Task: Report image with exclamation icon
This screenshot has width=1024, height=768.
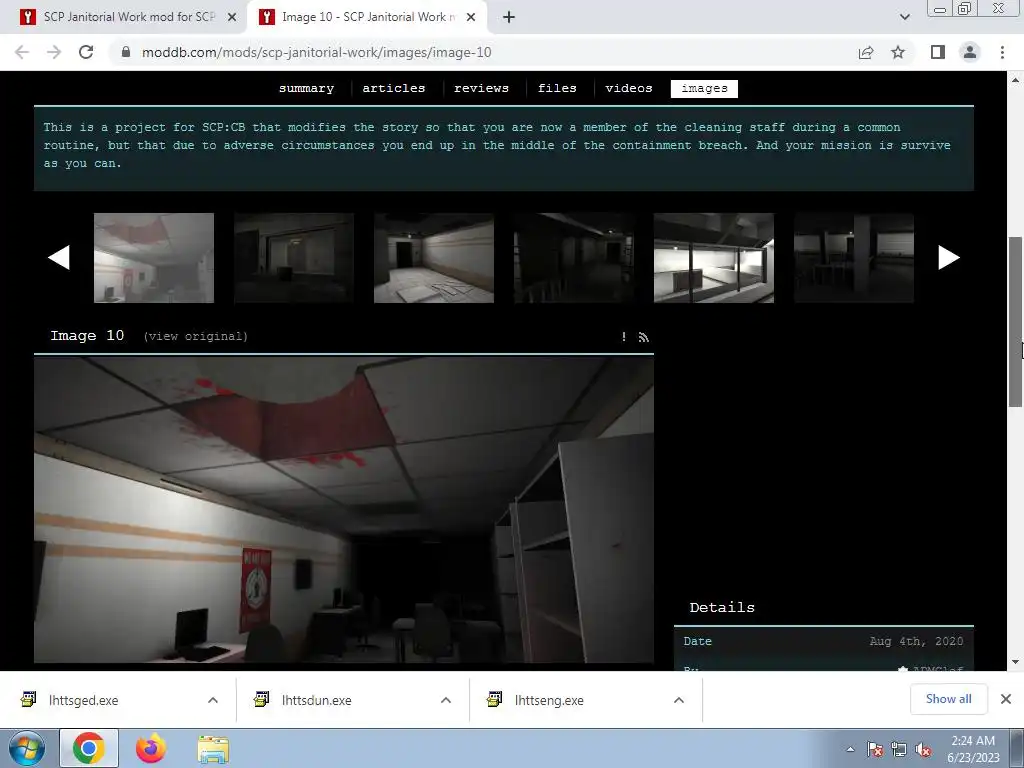Action: coord(624,337)
